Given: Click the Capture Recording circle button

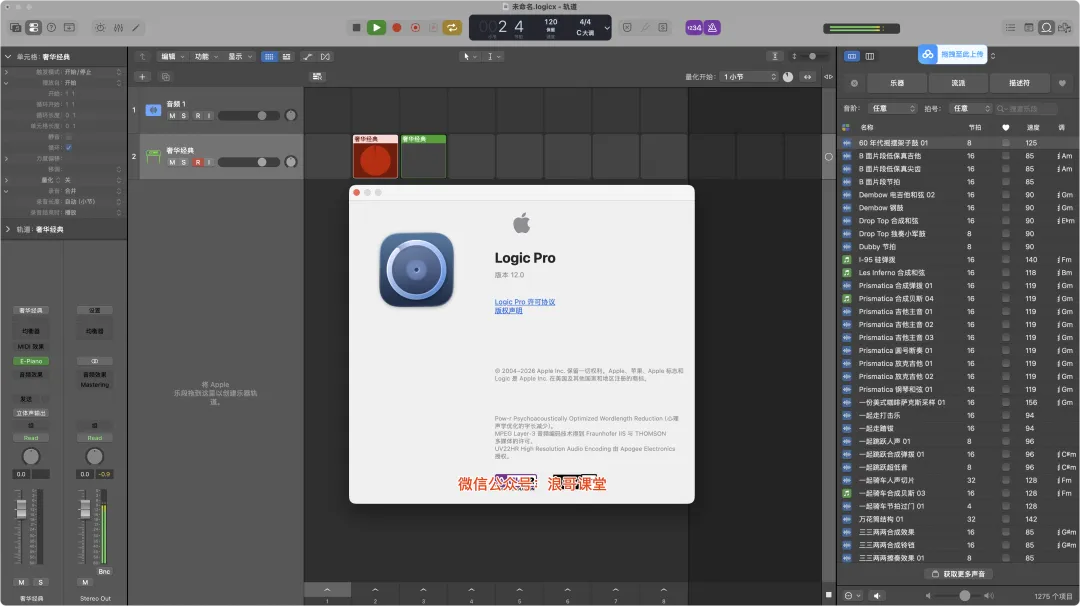Looking at the screenshot, I should coord(415,28).
